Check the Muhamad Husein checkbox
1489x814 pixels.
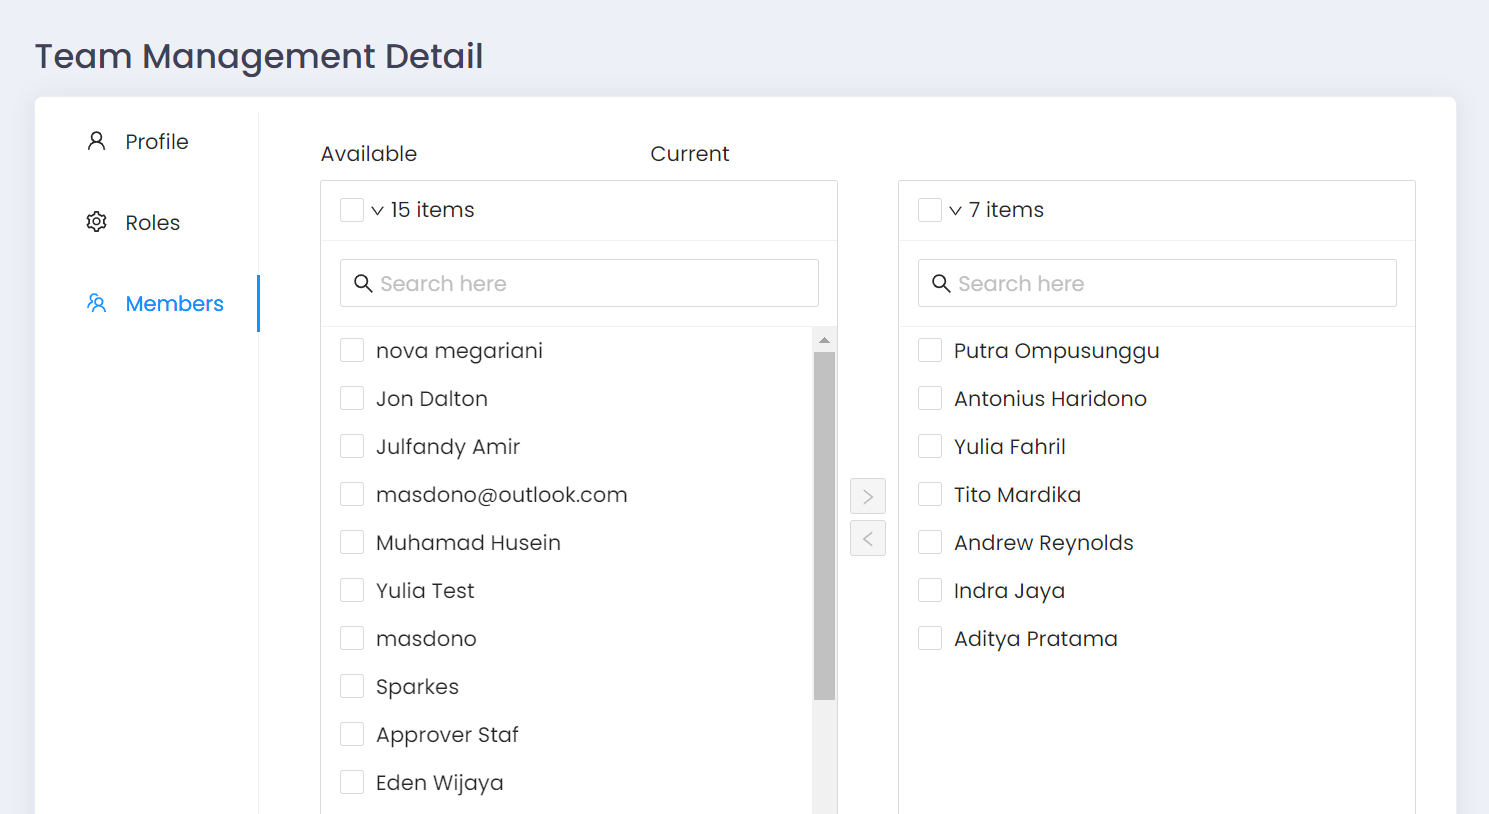[352, 542]
